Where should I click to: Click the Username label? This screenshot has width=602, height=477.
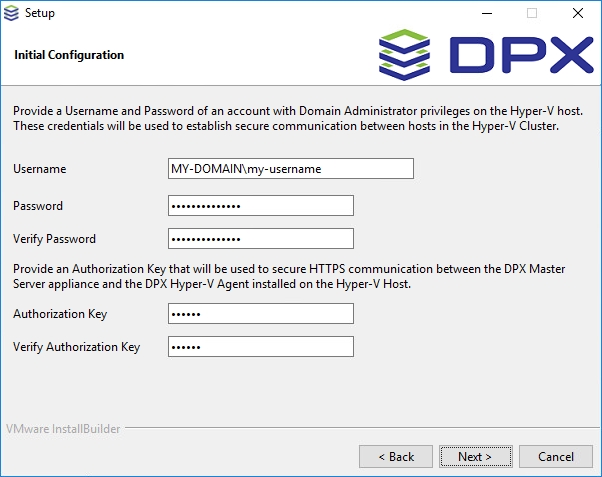[39, 169]
